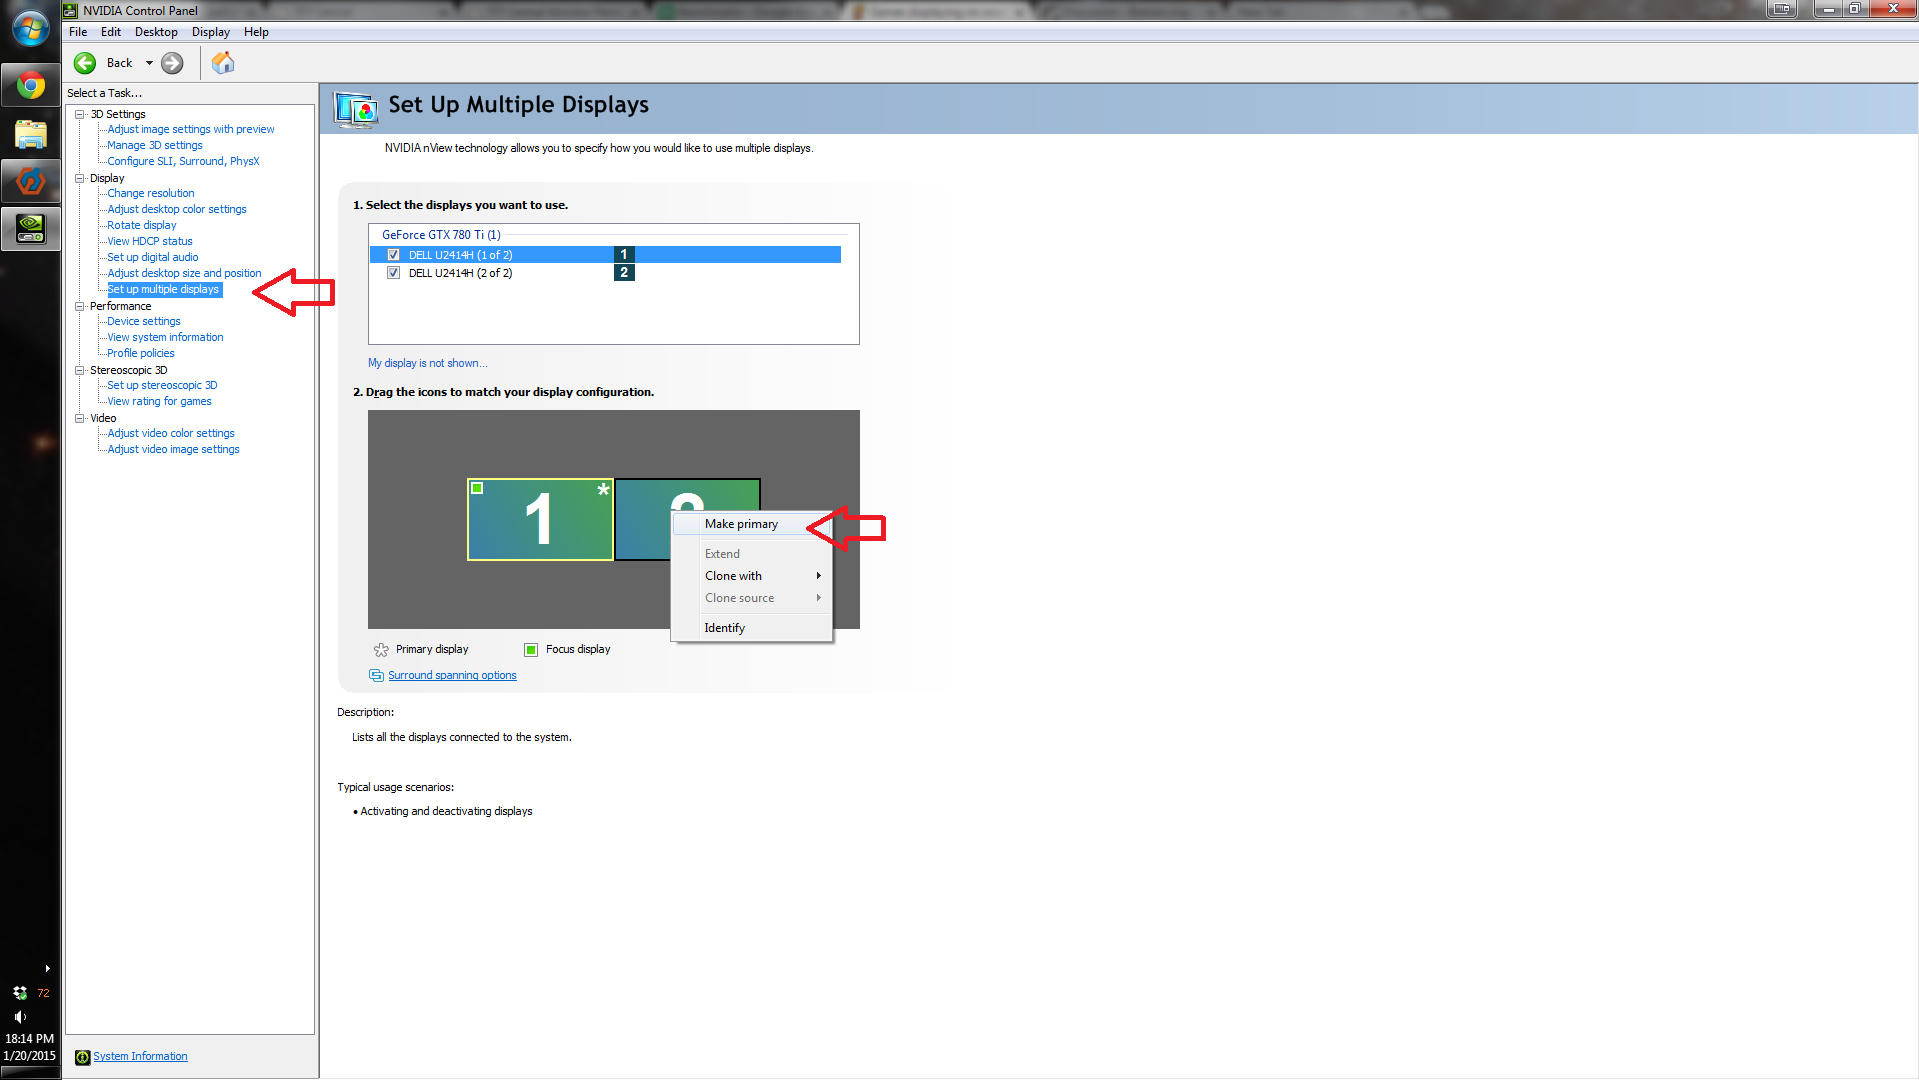Click the number 1 badge for the first display

point(624,255)
